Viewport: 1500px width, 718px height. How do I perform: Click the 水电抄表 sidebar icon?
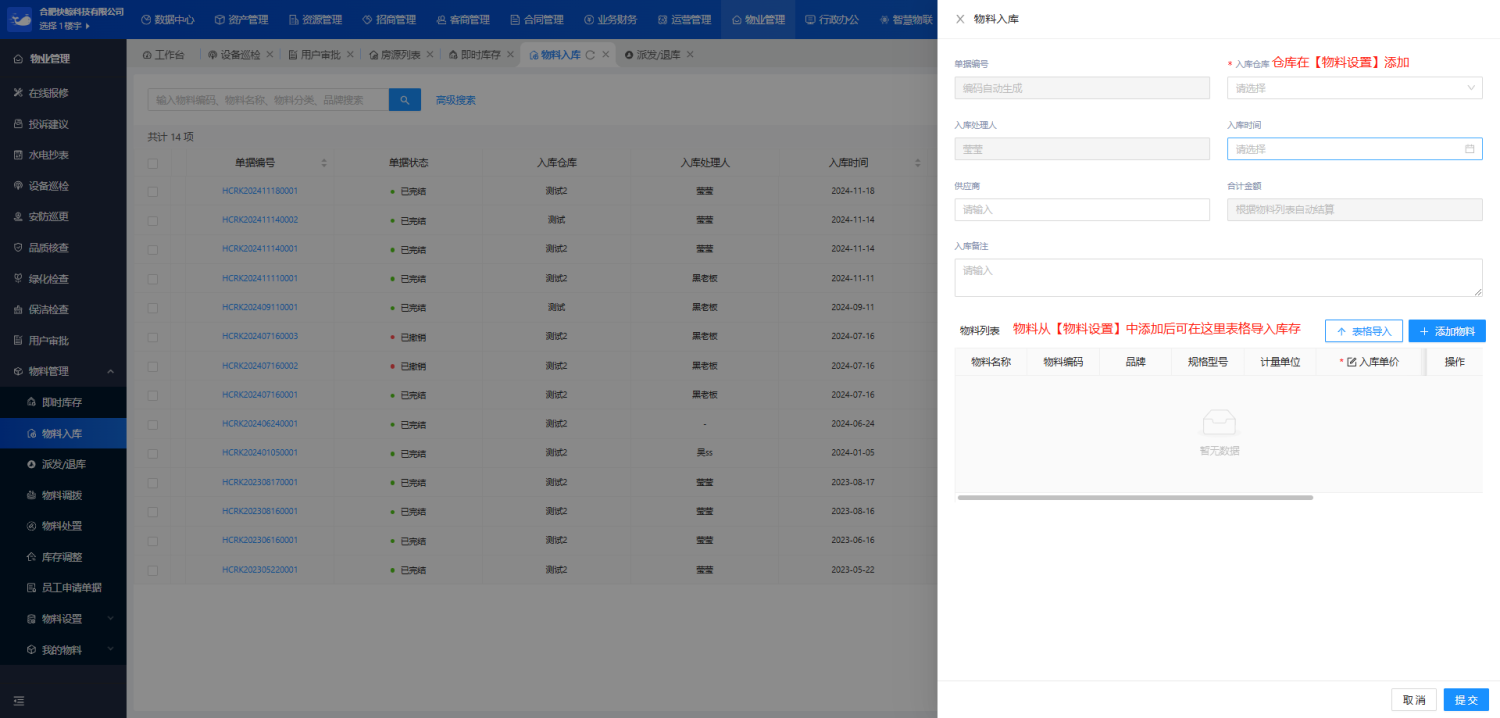coord(18,155)
